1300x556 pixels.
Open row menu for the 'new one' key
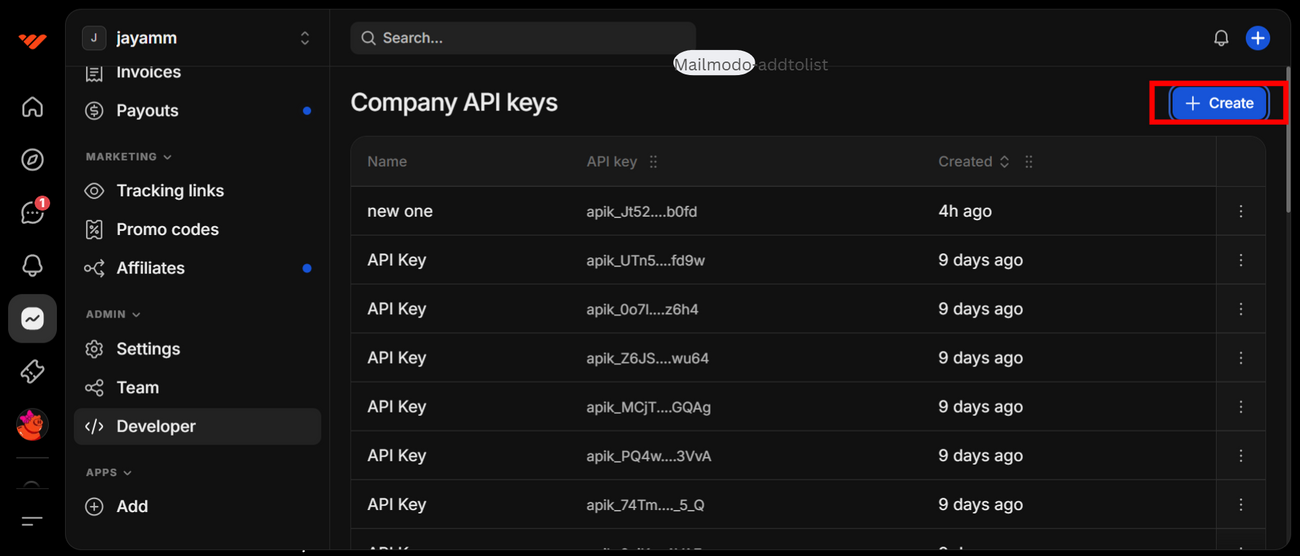pos(1241,211)
